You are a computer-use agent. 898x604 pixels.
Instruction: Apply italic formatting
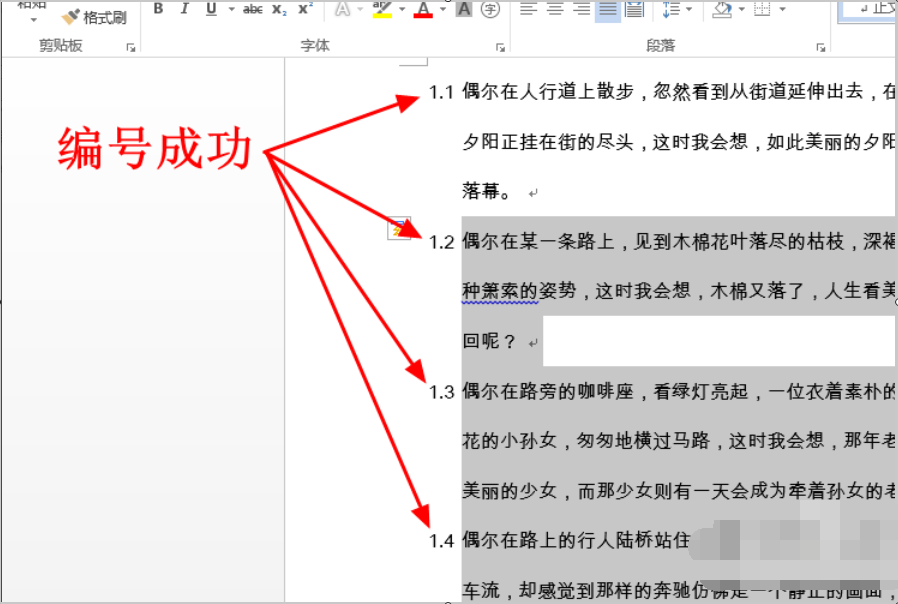pyautogui.click(x=183, y=8)
